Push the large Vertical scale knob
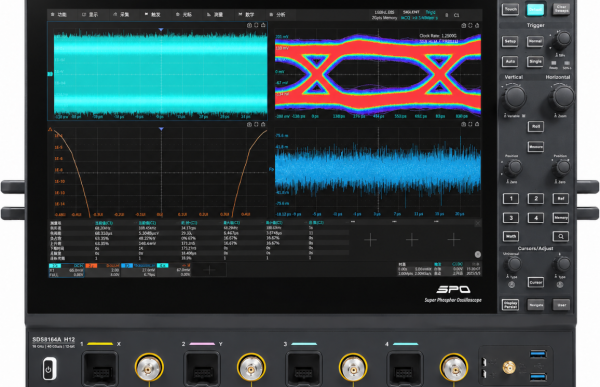 pyautogui.click(x=515, y=96)
